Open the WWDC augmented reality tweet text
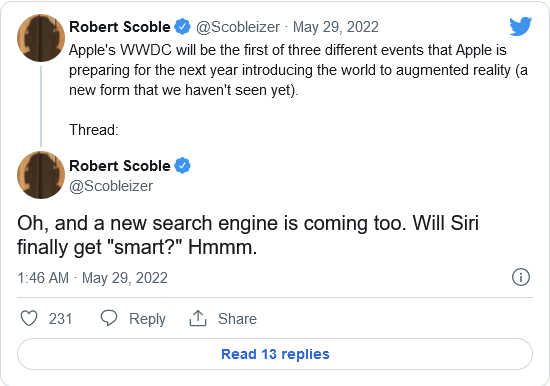This screenshot has width=550, height=386. pos(298,70)
